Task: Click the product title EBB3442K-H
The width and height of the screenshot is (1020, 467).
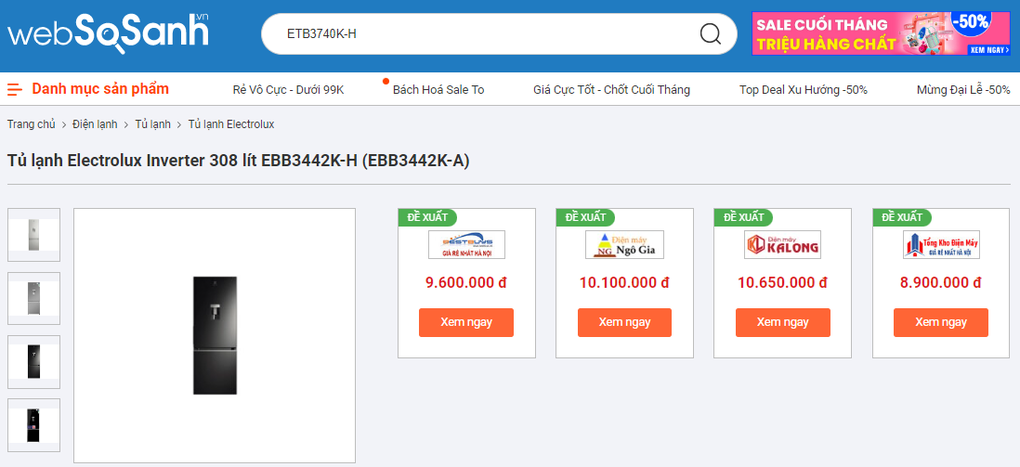Action: [x=238, y=161]
